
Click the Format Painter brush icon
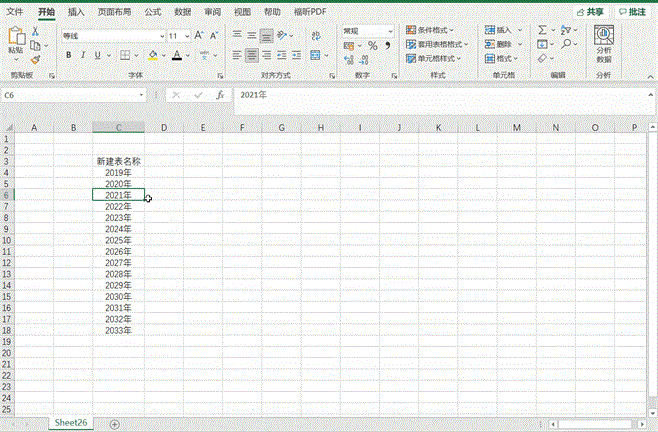point(35,60)
